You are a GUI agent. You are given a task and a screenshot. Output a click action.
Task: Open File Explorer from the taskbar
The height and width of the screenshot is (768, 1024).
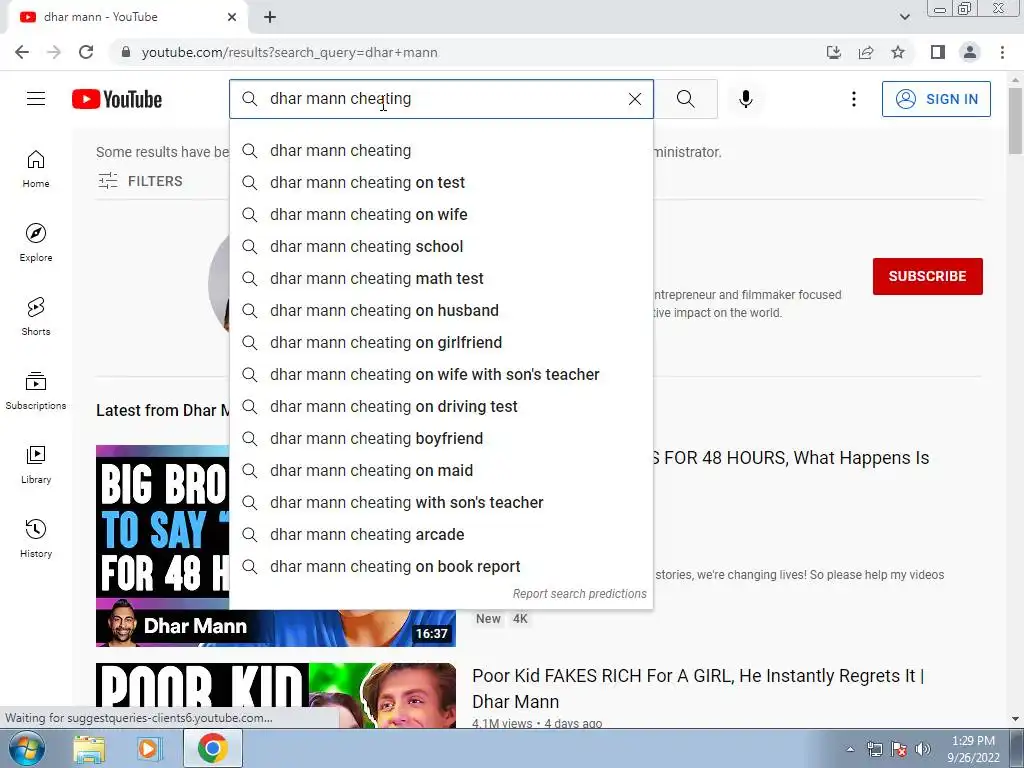pos(89,748)
